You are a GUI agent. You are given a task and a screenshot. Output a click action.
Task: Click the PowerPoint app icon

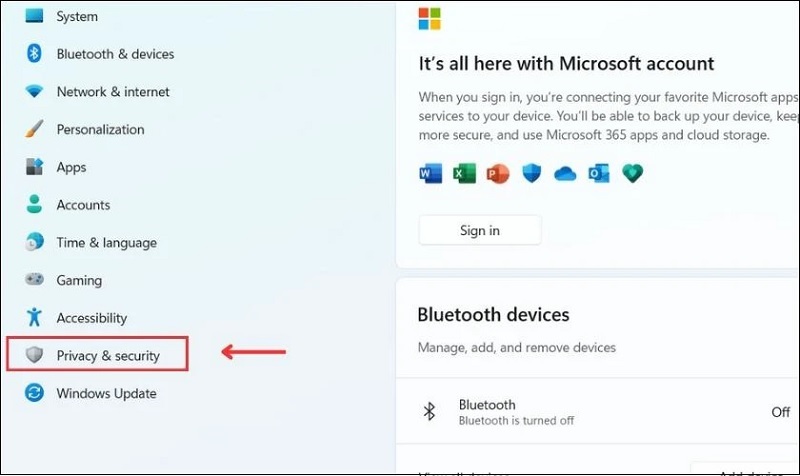tap(497, 173)
